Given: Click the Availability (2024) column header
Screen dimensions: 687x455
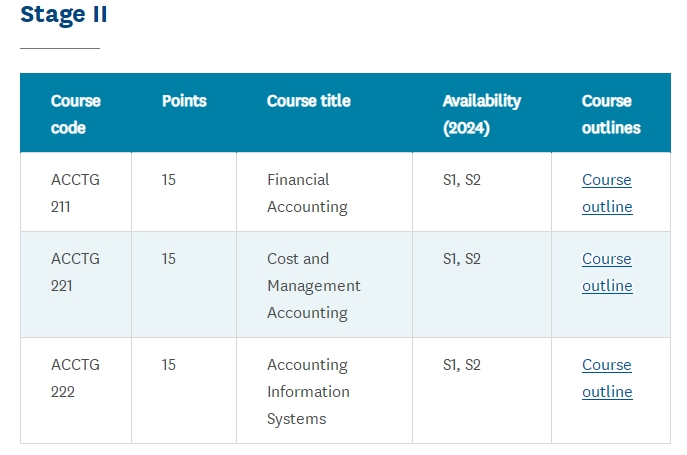Looking at the screenshot, I should 482,114.
